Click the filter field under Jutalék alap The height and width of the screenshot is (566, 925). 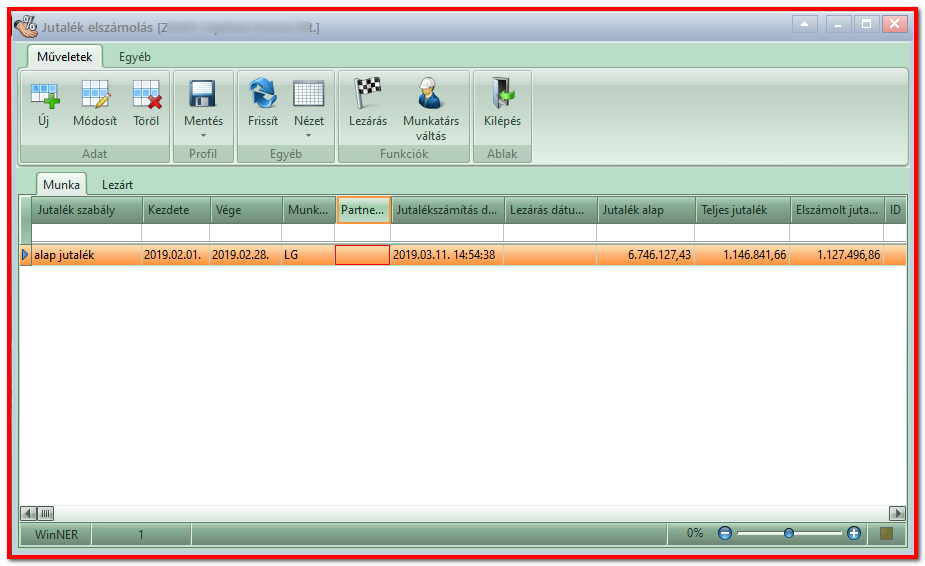click(x=645, y=232)
